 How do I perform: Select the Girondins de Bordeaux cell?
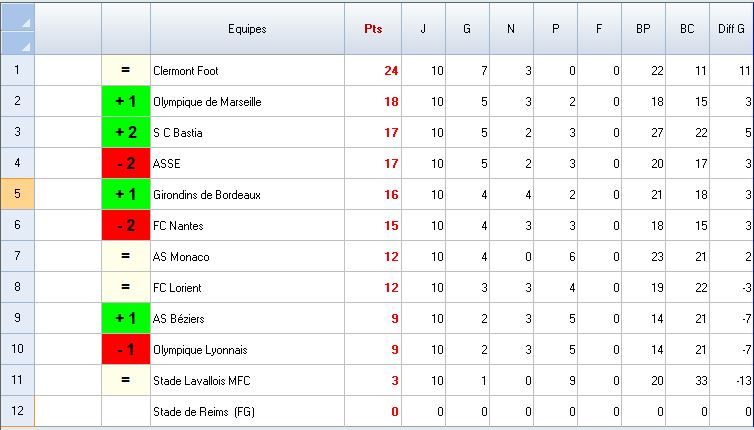[247, 195]
